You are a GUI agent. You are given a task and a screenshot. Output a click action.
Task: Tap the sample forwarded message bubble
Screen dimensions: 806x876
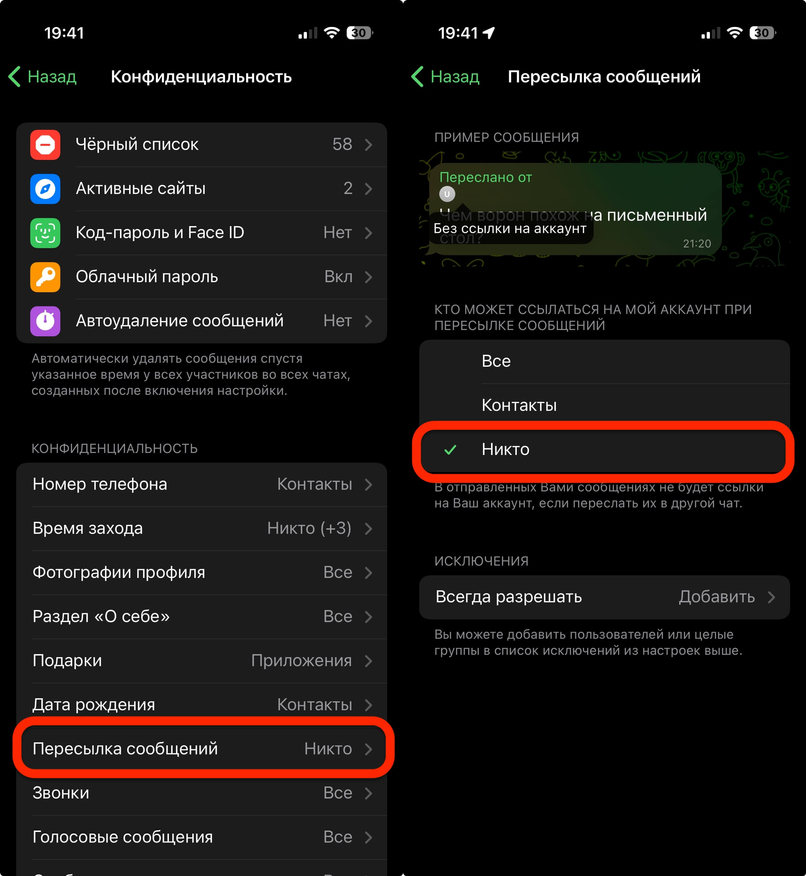(x=574, y=210)
